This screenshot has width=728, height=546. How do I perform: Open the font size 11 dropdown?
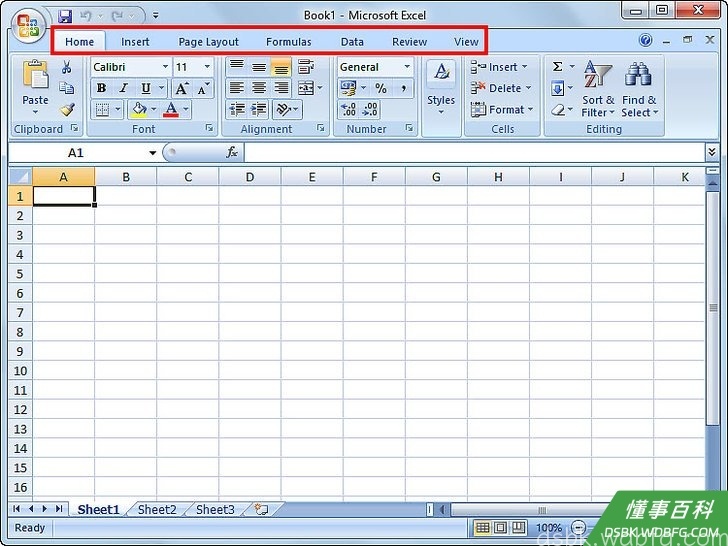coord(207,67)
